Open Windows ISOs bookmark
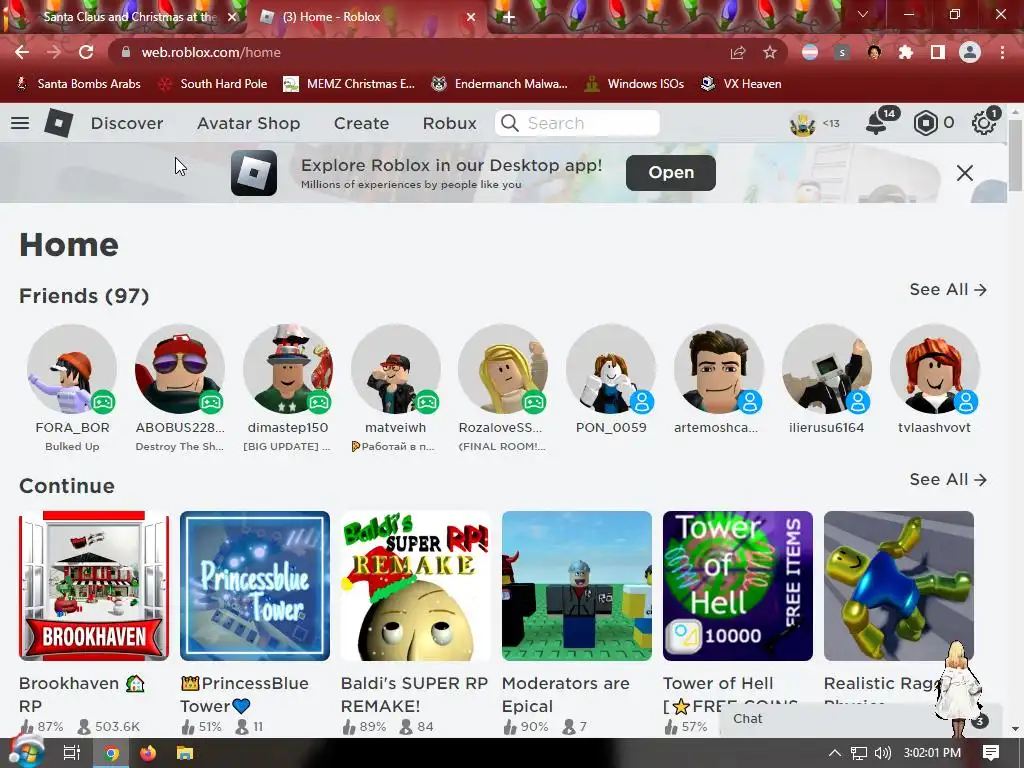Screen dimensions: 1024x768 pos(635,84)
